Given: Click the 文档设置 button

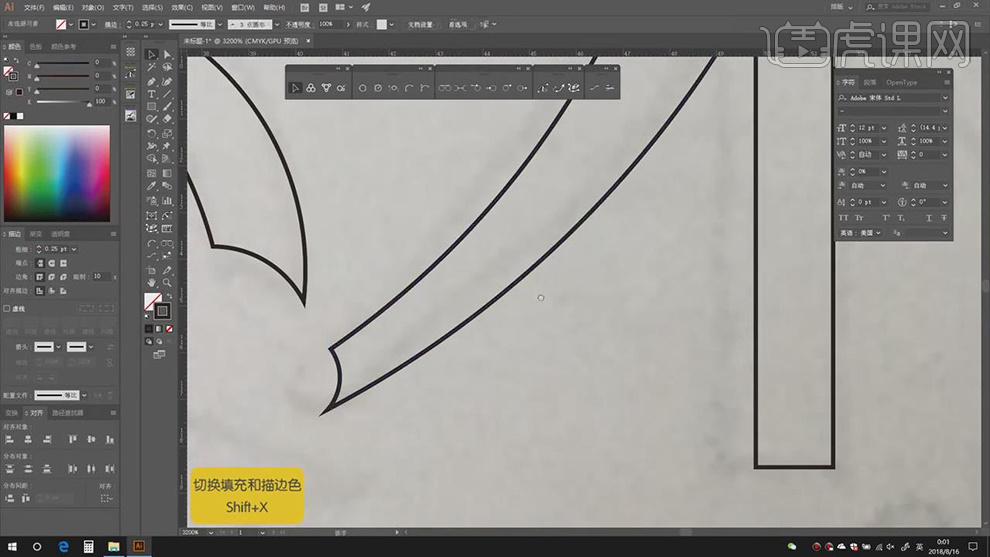Looking at the screenshot, I should pyautogui.click(x=419, y=24).
